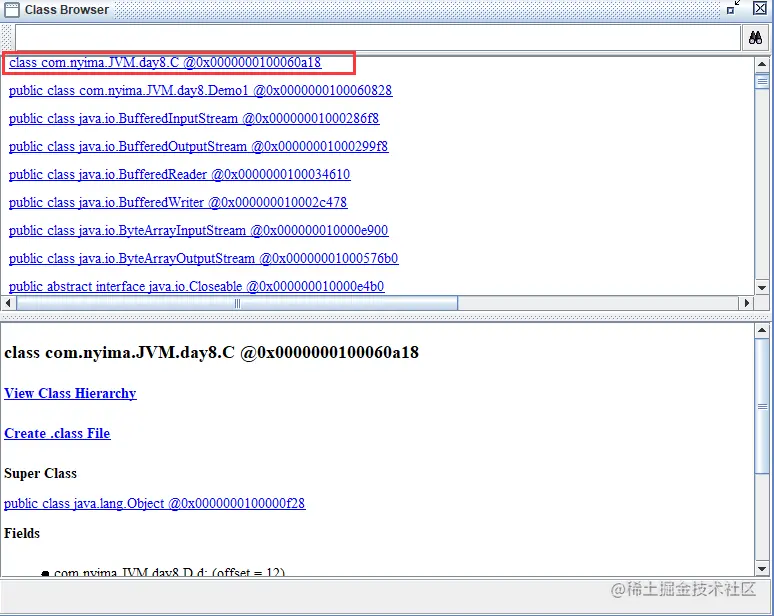Click horizontal scrollbar right arrow
Screen dimensions: 774x616
point(746,303)
